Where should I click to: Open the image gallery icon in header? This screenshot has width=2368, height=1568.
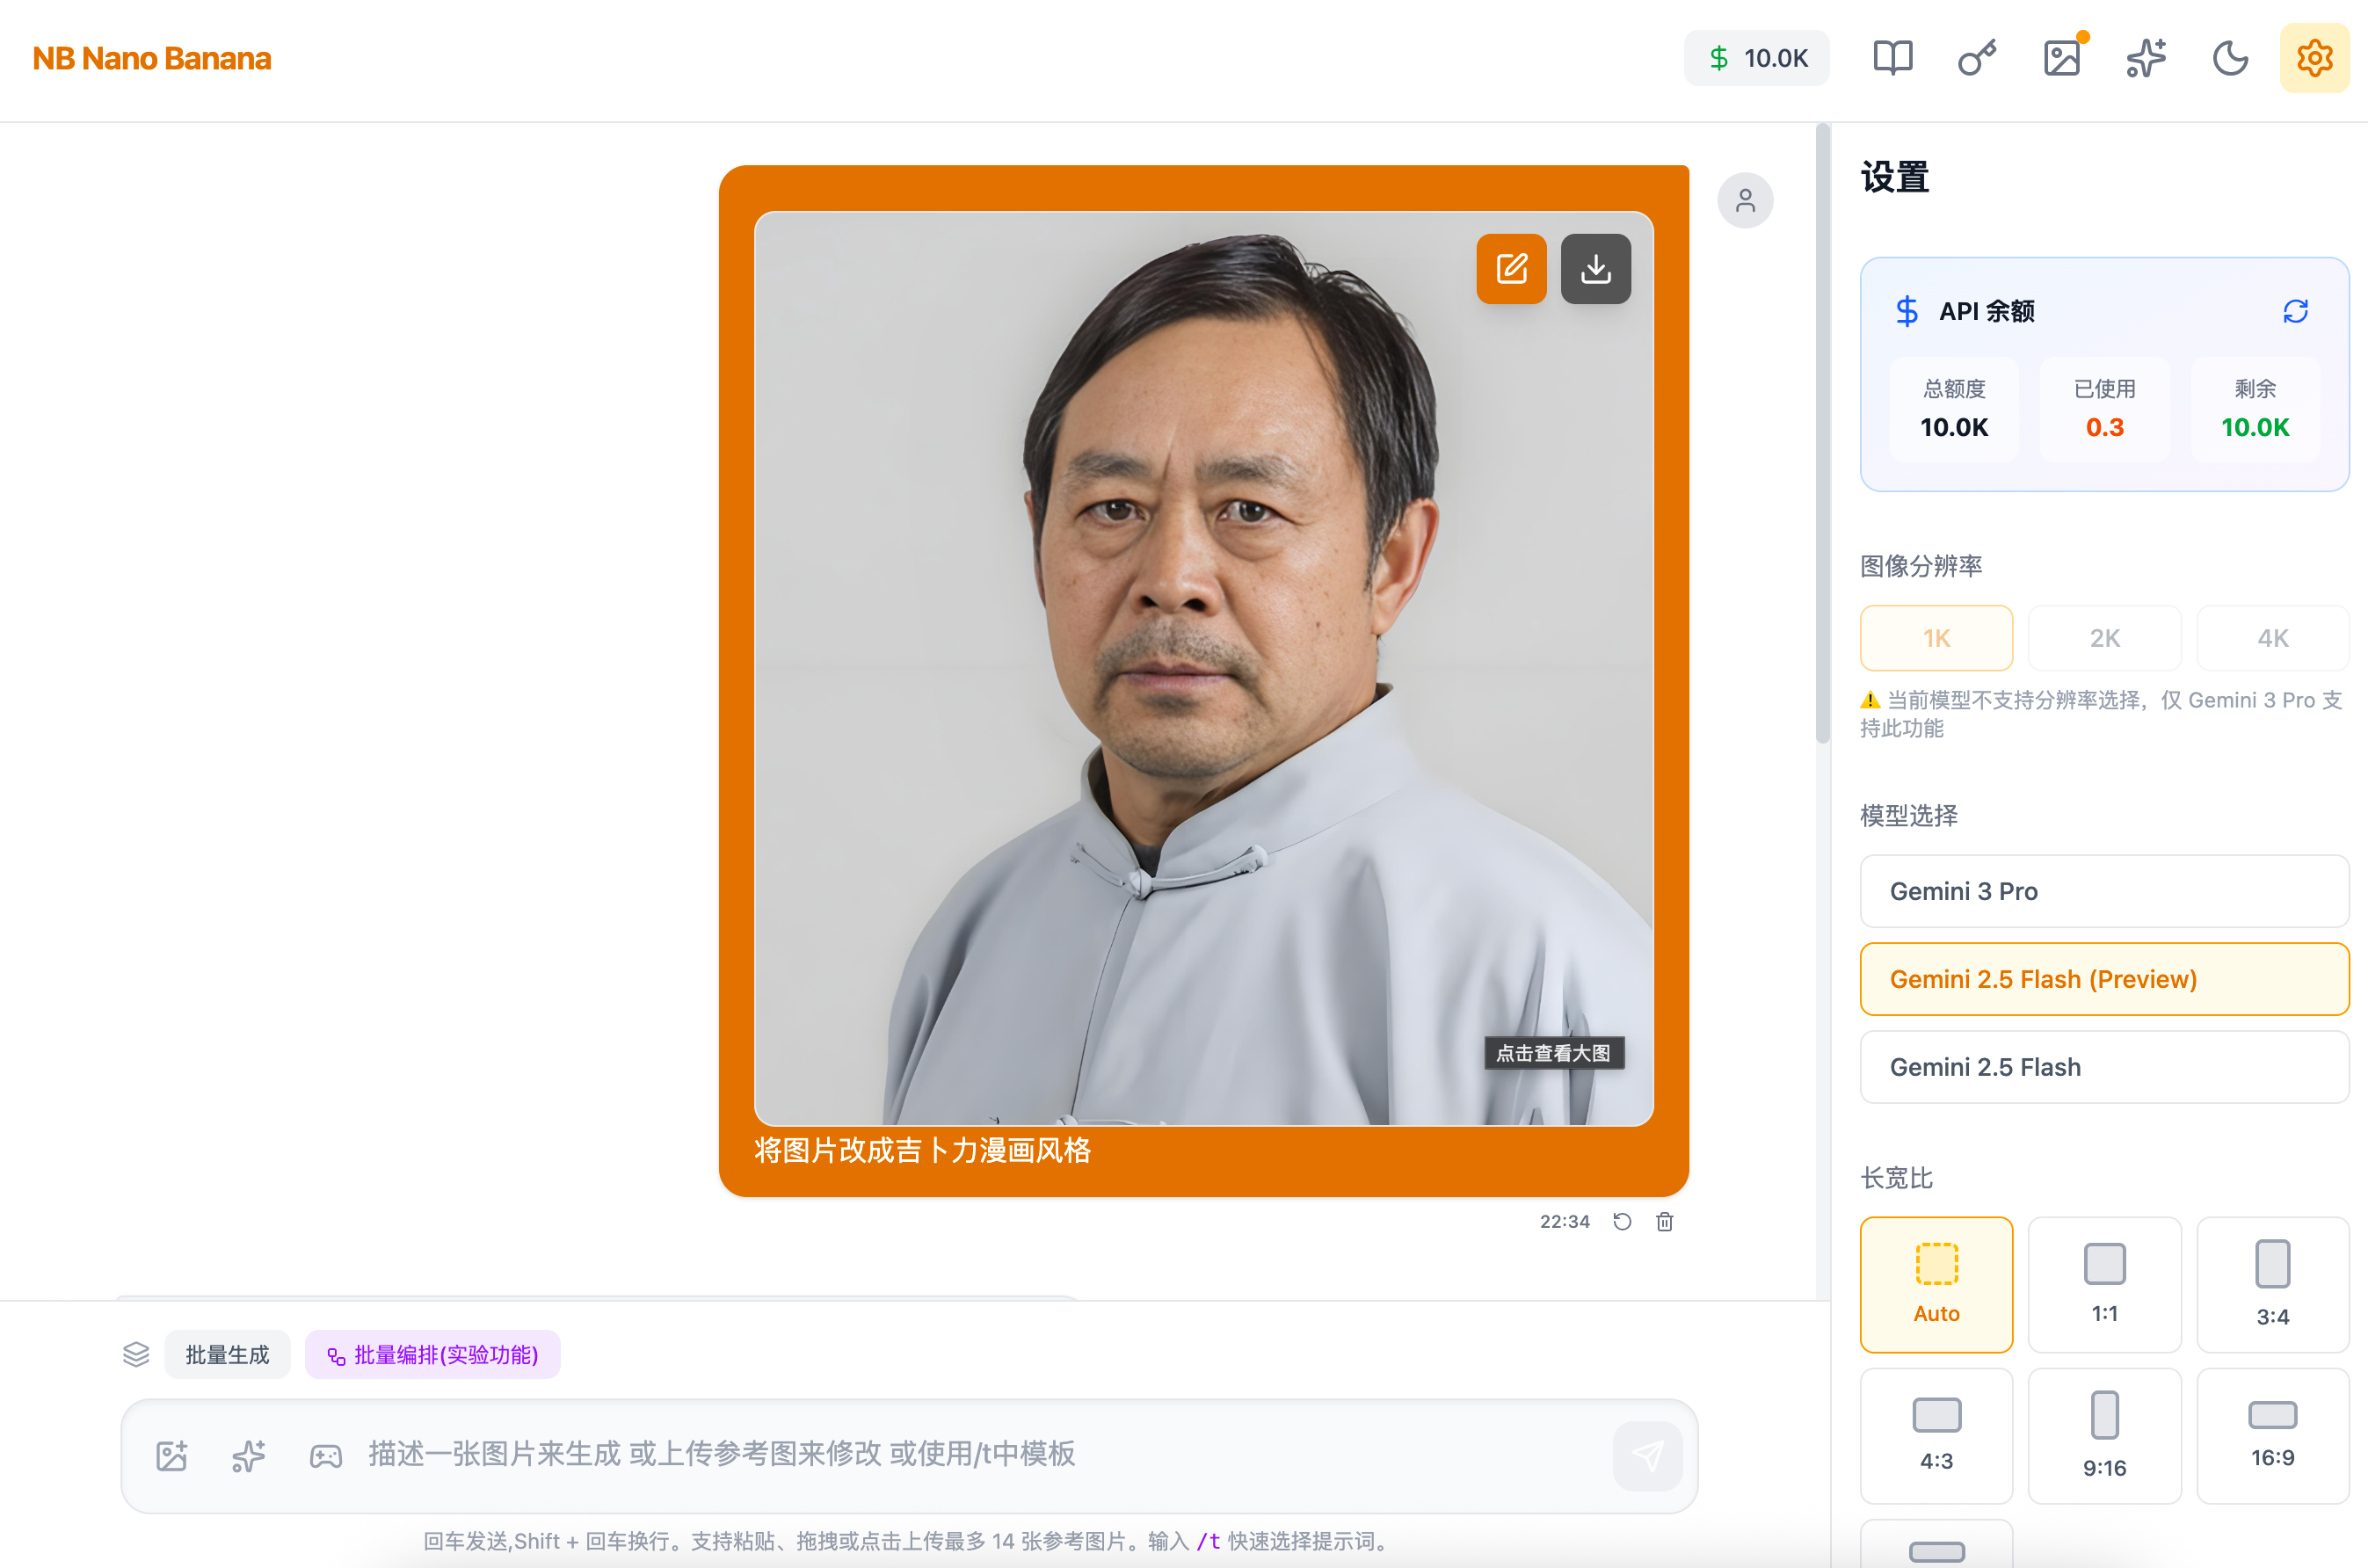(x=2062, y=58)
